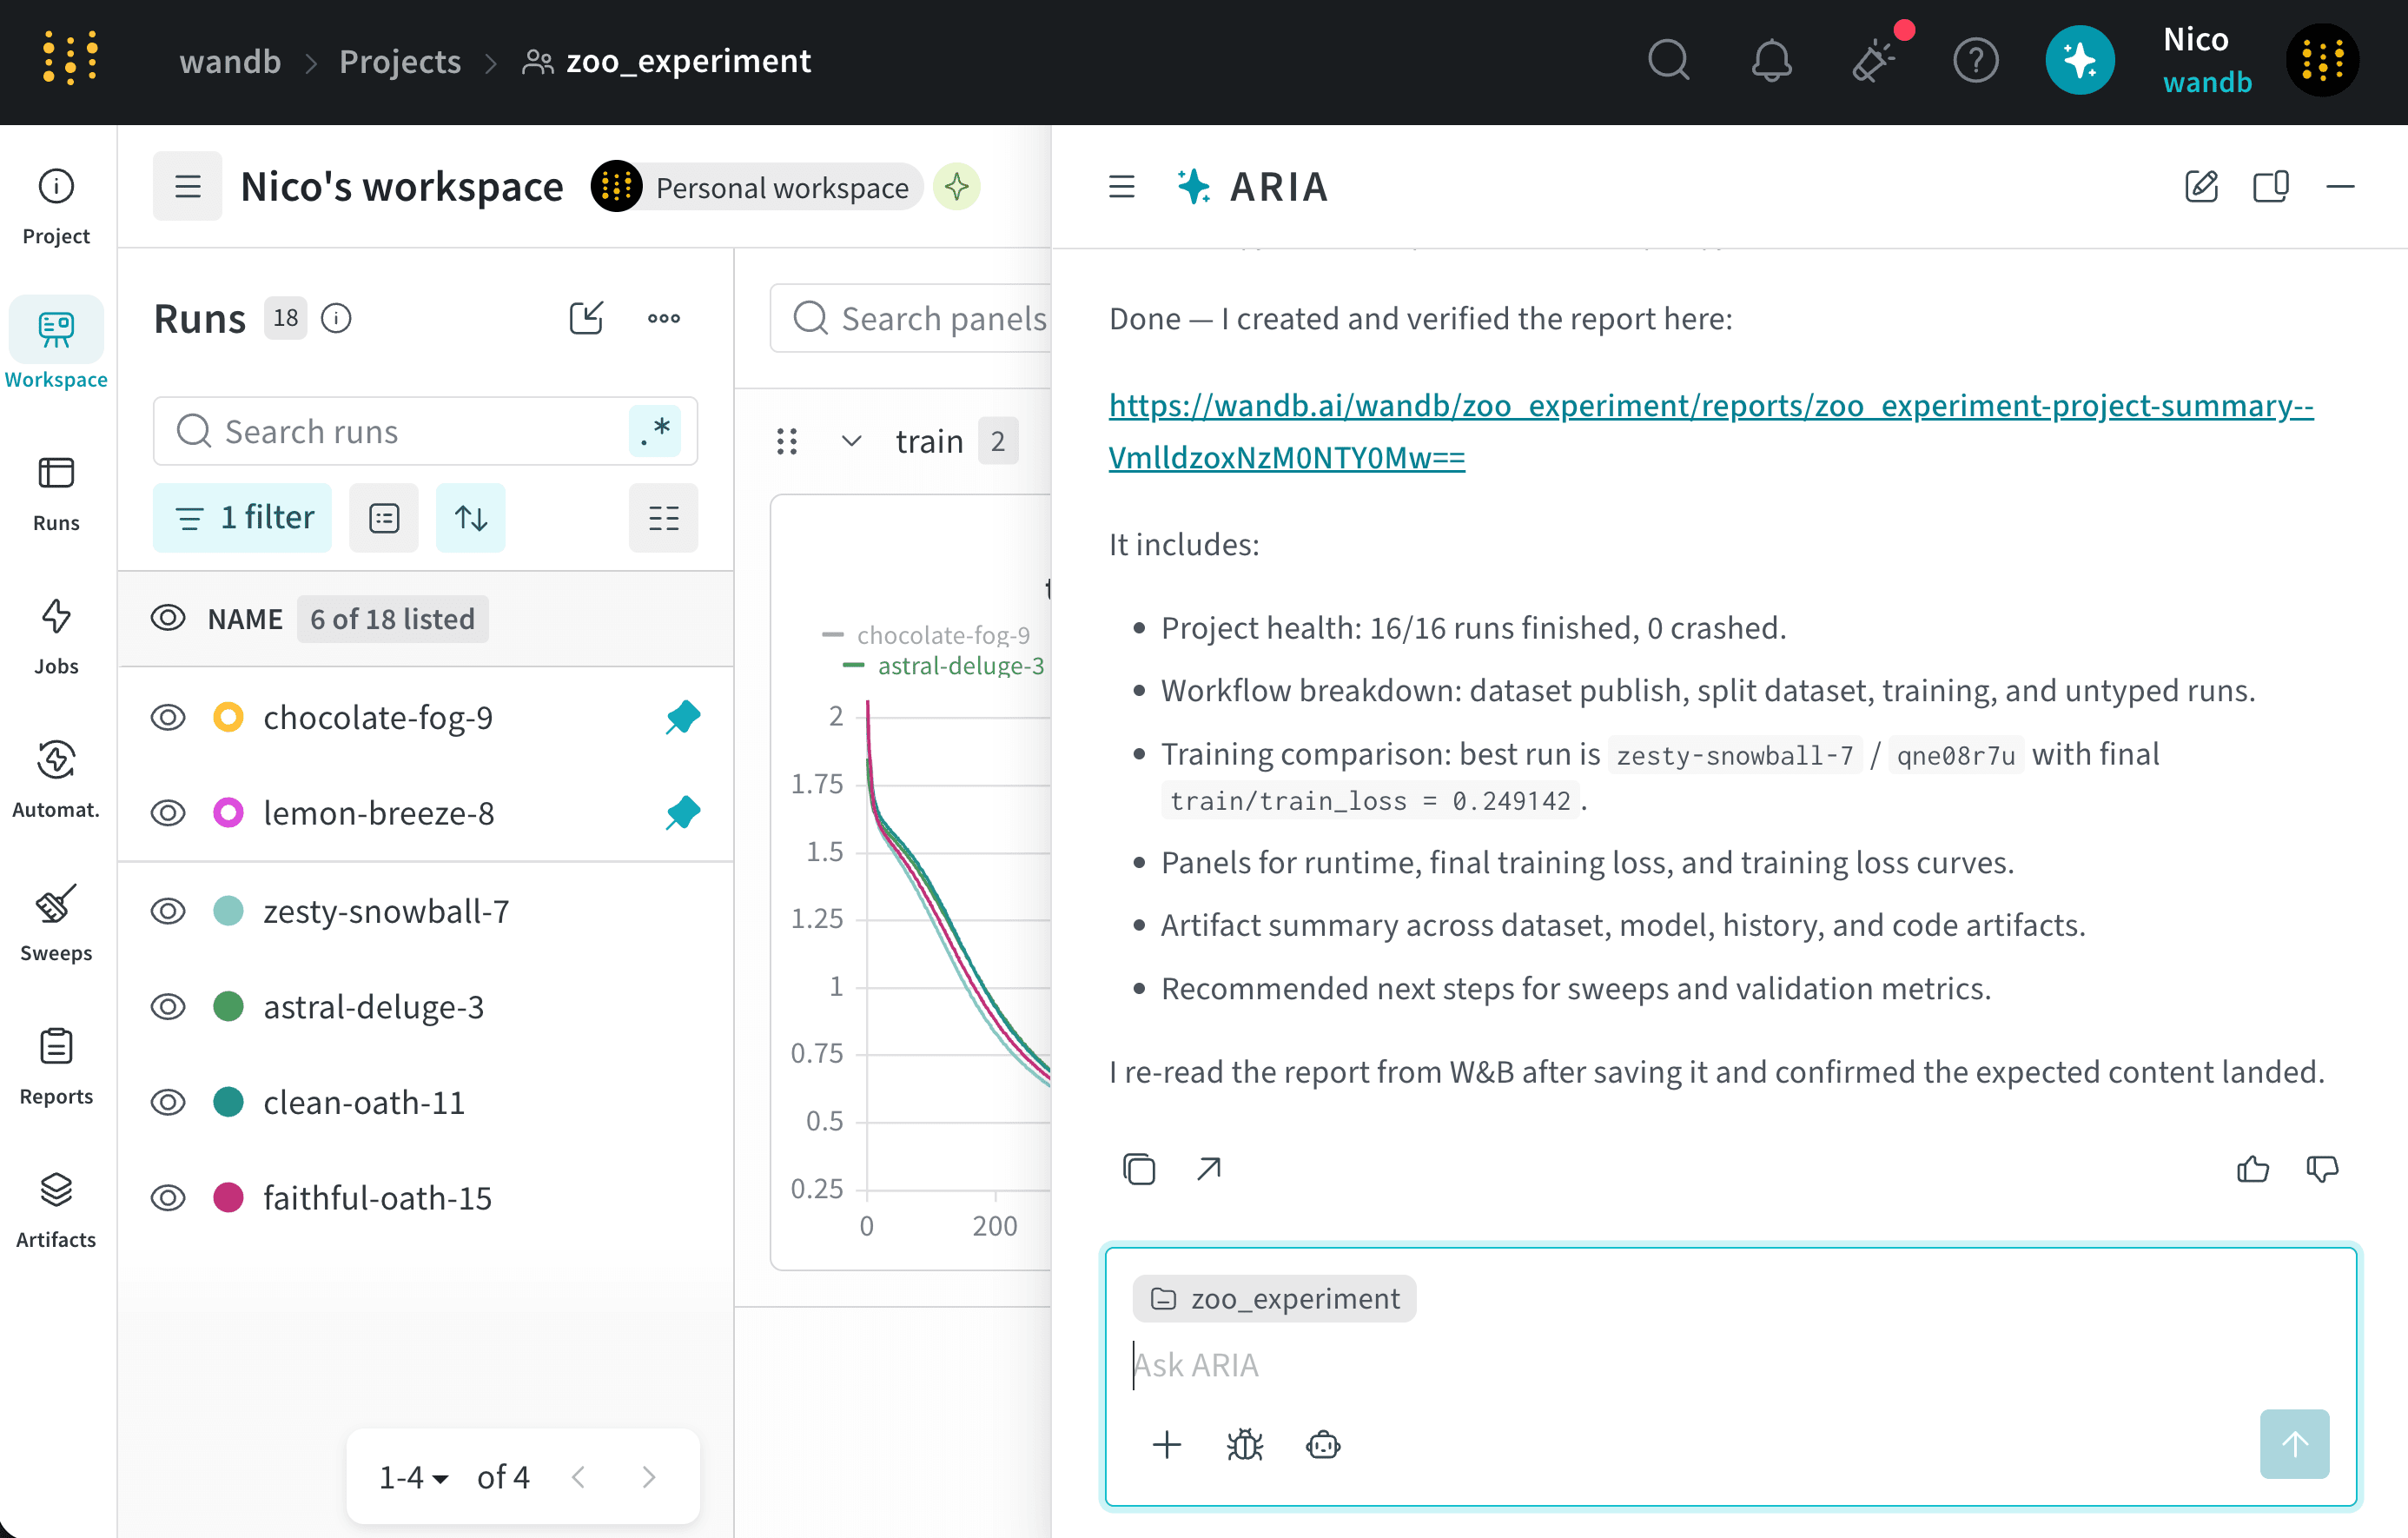
Task: Go to next page of runs
Action: click(649, 1476)
